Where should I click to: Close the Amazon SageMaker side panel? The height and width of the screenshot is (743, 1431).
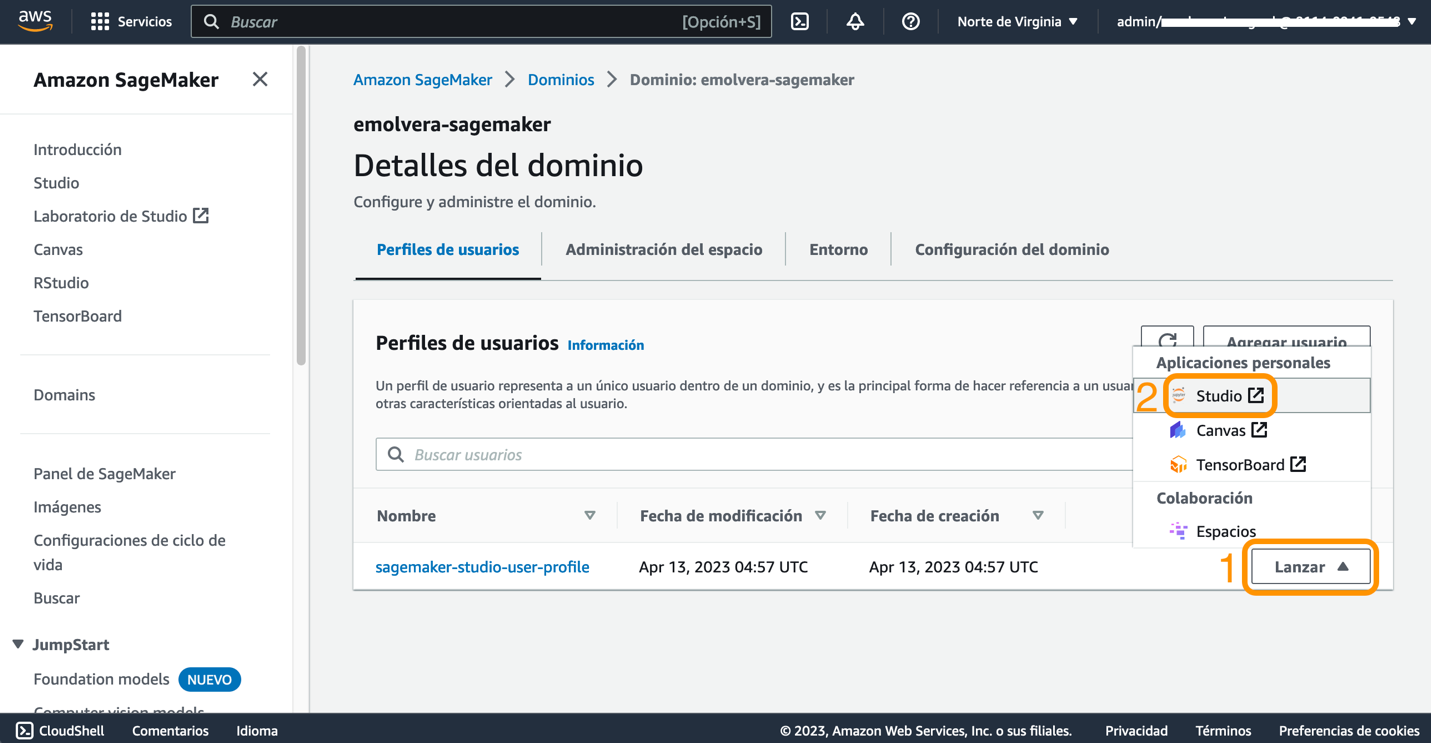pyautogui.click(x=260, y=79)
